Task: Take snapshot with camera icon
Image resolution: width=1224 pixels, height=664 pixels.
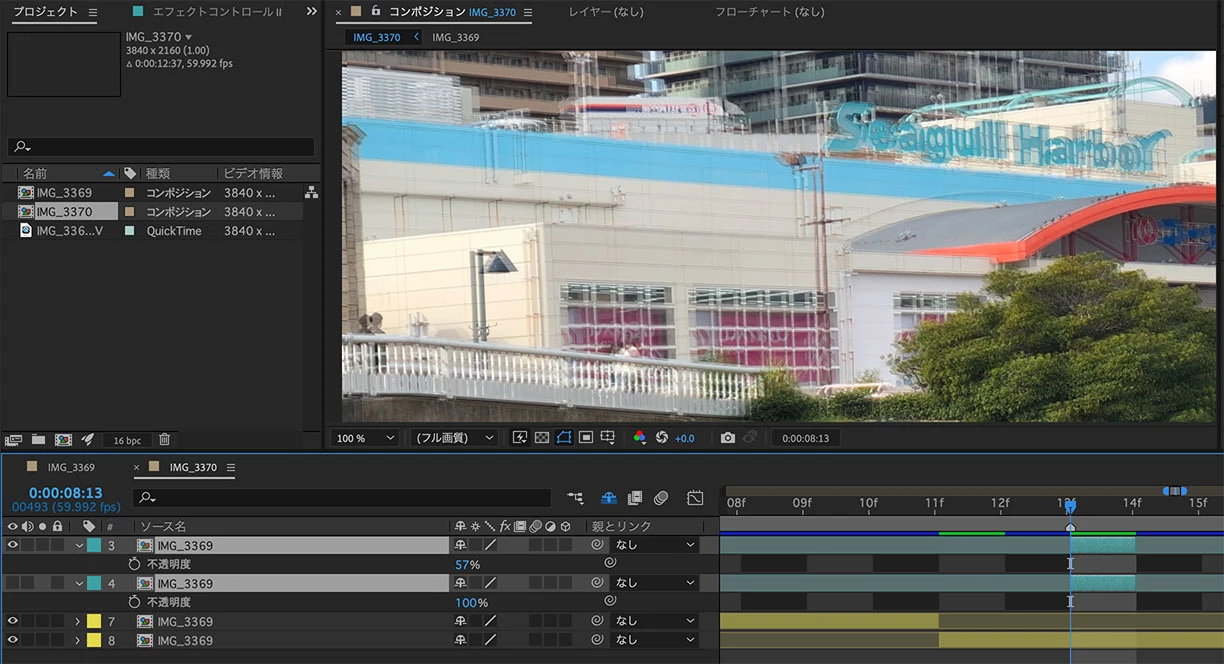Action: [x=728, y=438]
